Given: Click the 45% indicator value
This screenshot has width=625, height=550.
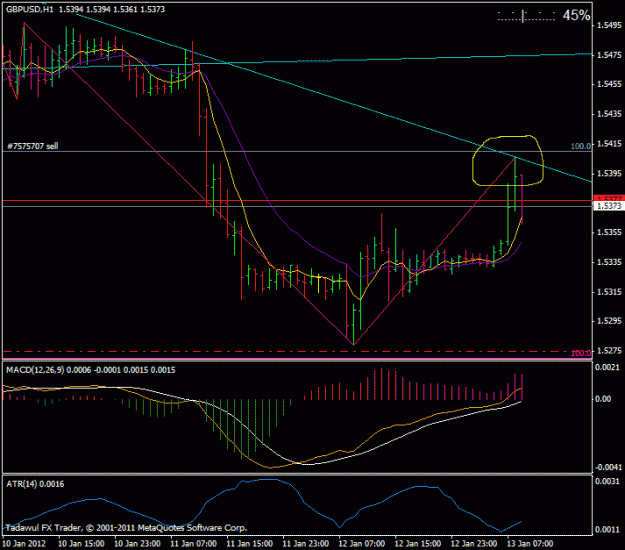Looking at the screenshot, I should (576, 16).
